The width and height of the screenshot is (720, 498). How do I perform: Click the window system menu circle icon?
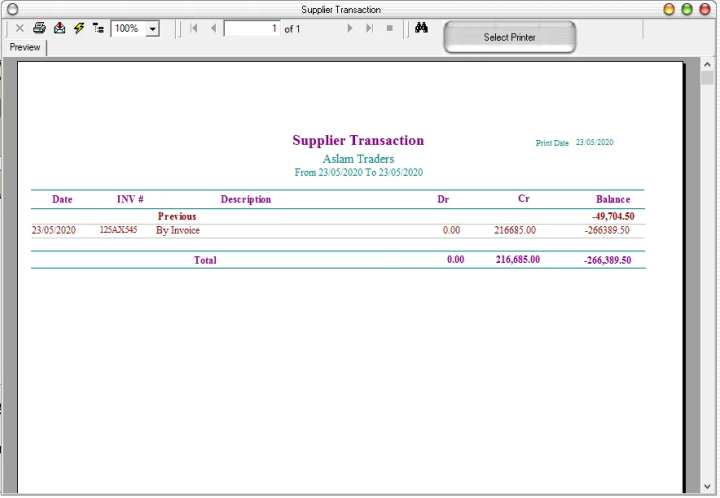click(13, 9)
